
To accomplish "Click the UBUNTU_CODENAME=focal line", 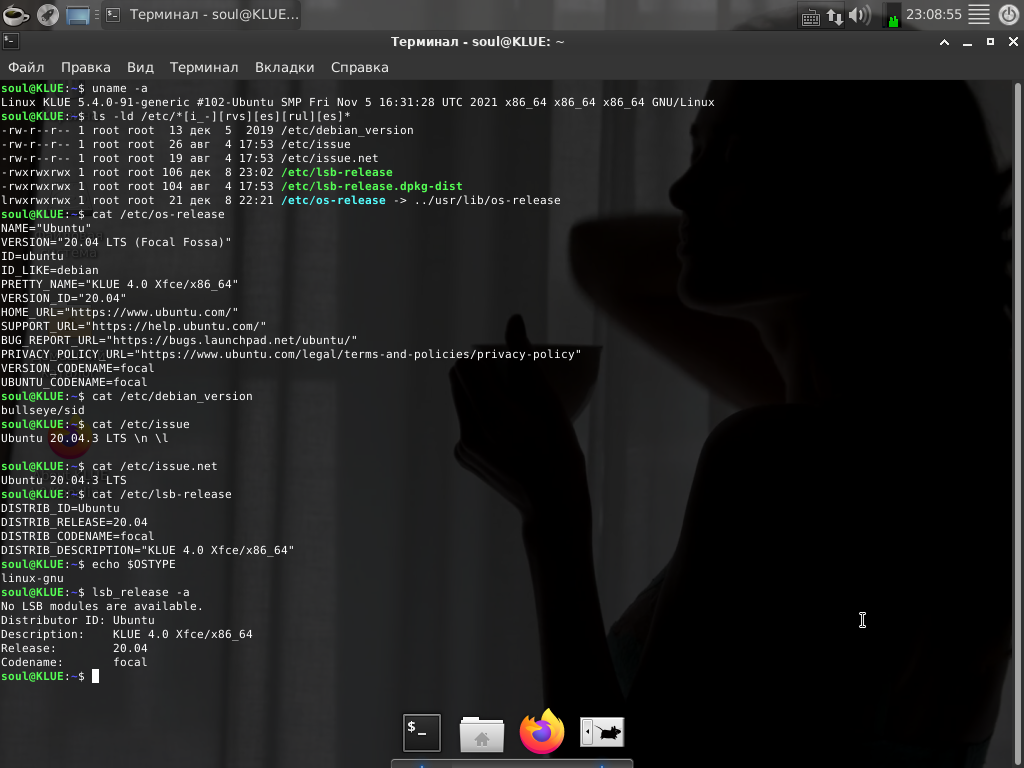I will [x=74, y=383].
